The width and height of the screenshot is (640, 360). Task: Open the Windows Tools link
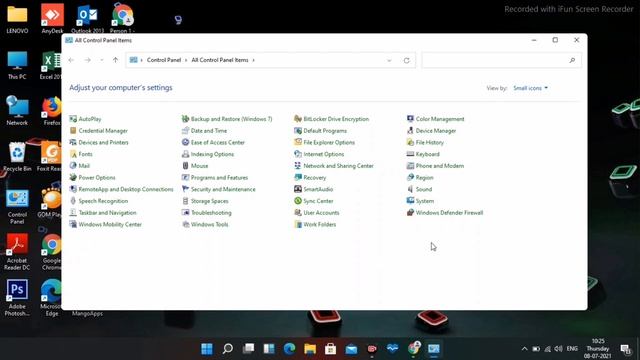[x=210, y=224]
